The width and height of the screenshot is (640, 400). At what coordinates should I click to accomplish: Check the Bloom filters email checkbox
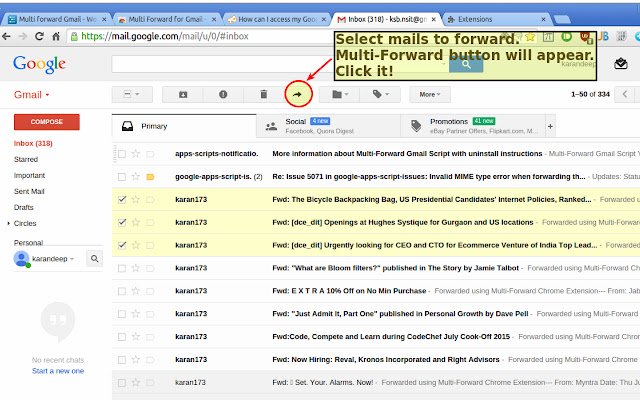point(122,268)
